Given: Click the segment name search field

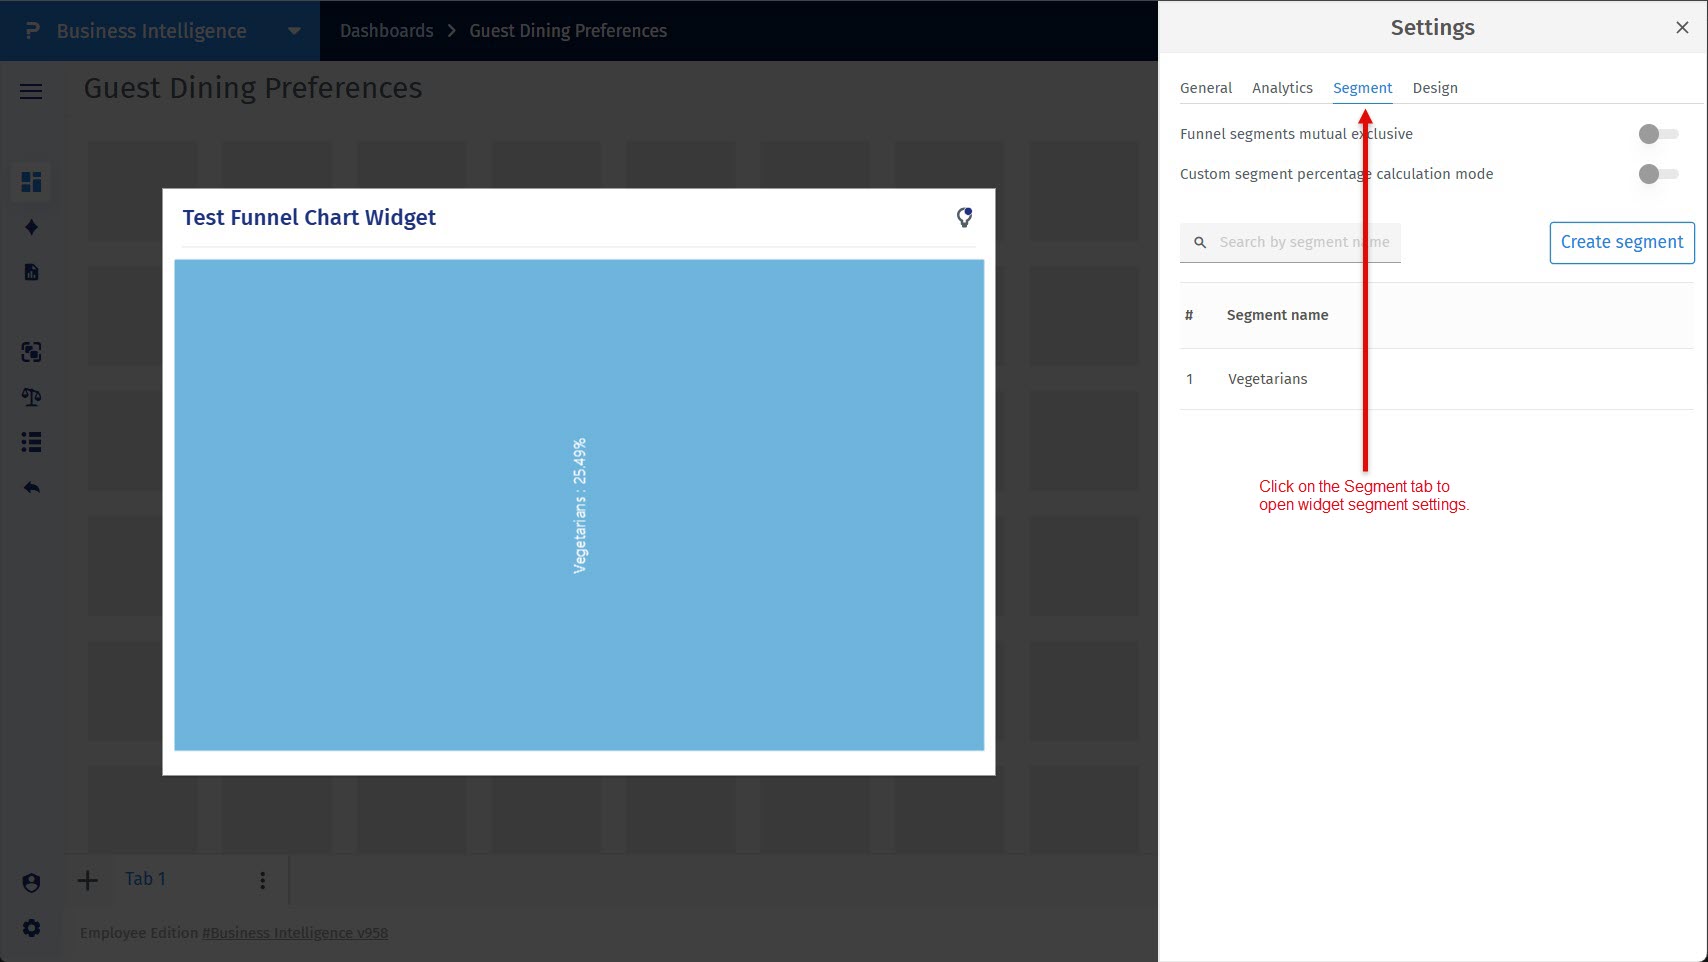Looking at the screenshot, I should 1300,242.
